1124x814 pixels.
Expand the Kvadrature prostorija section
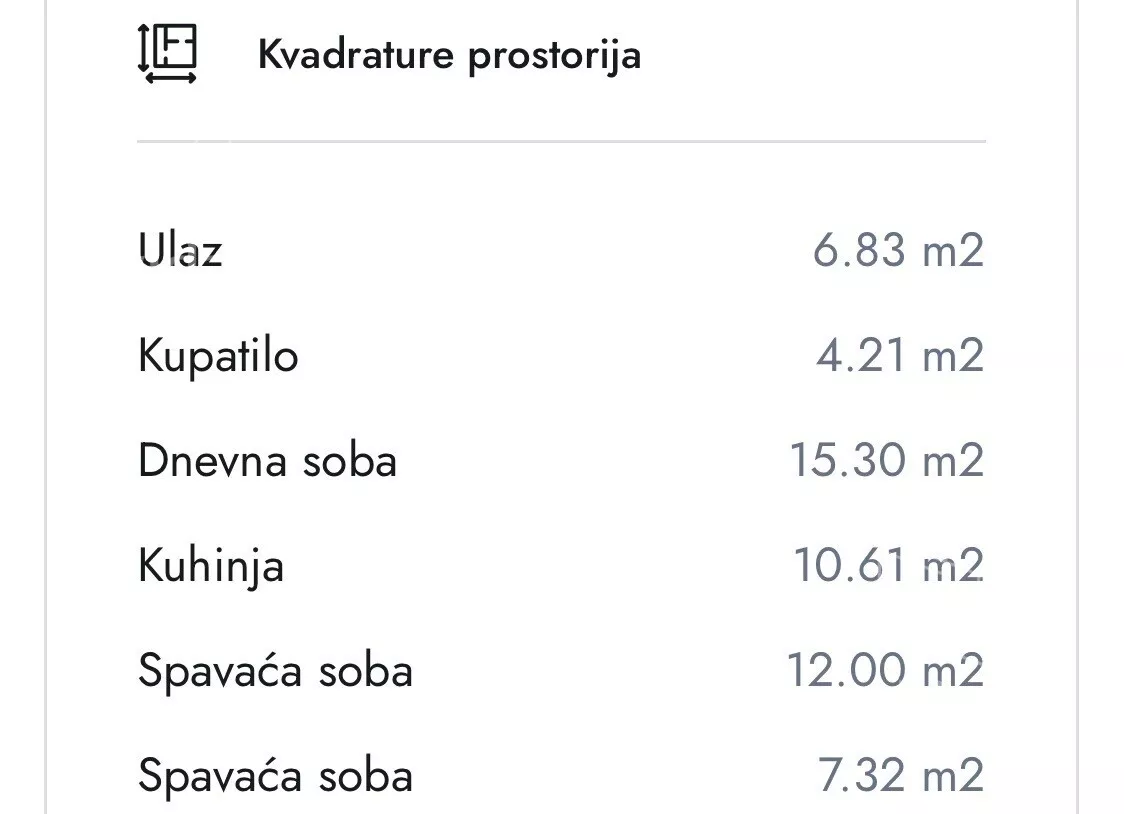point(449,55)
